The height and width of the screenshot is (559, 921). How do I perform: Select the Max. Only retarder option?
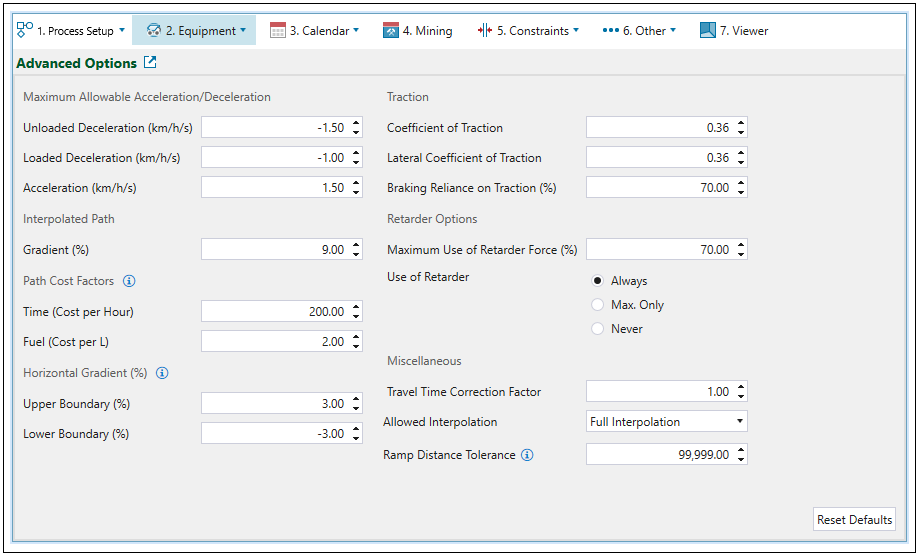pyautogui.click(x=598, y=305)
